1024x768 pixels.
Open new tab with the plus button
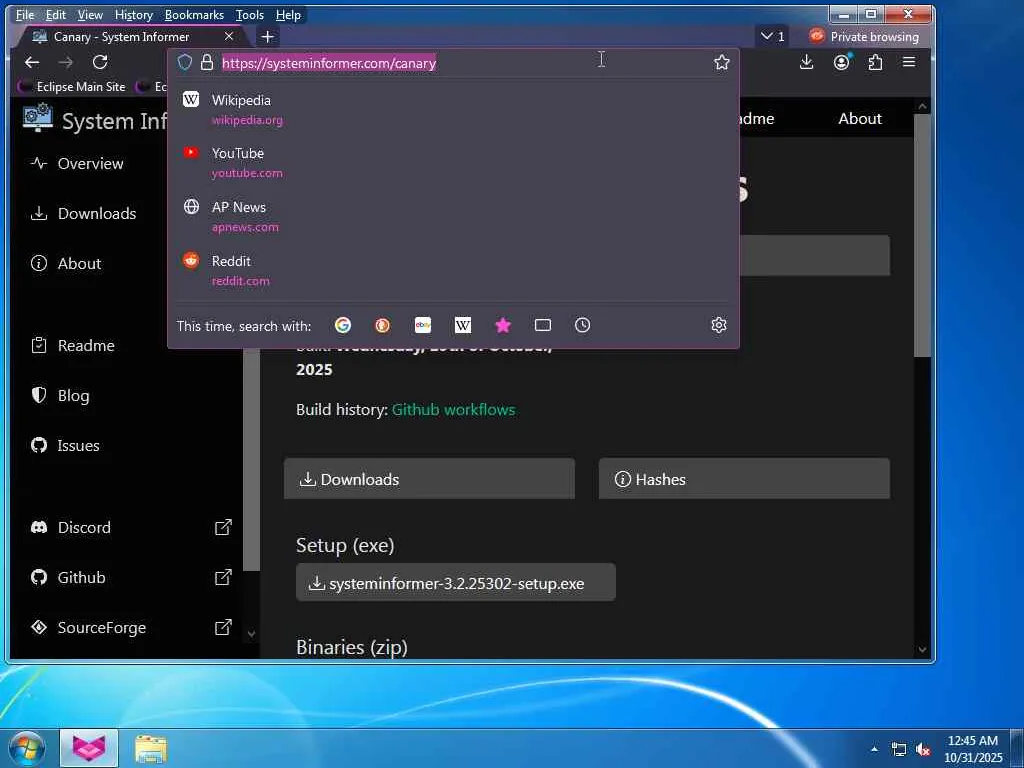[267, 37]
